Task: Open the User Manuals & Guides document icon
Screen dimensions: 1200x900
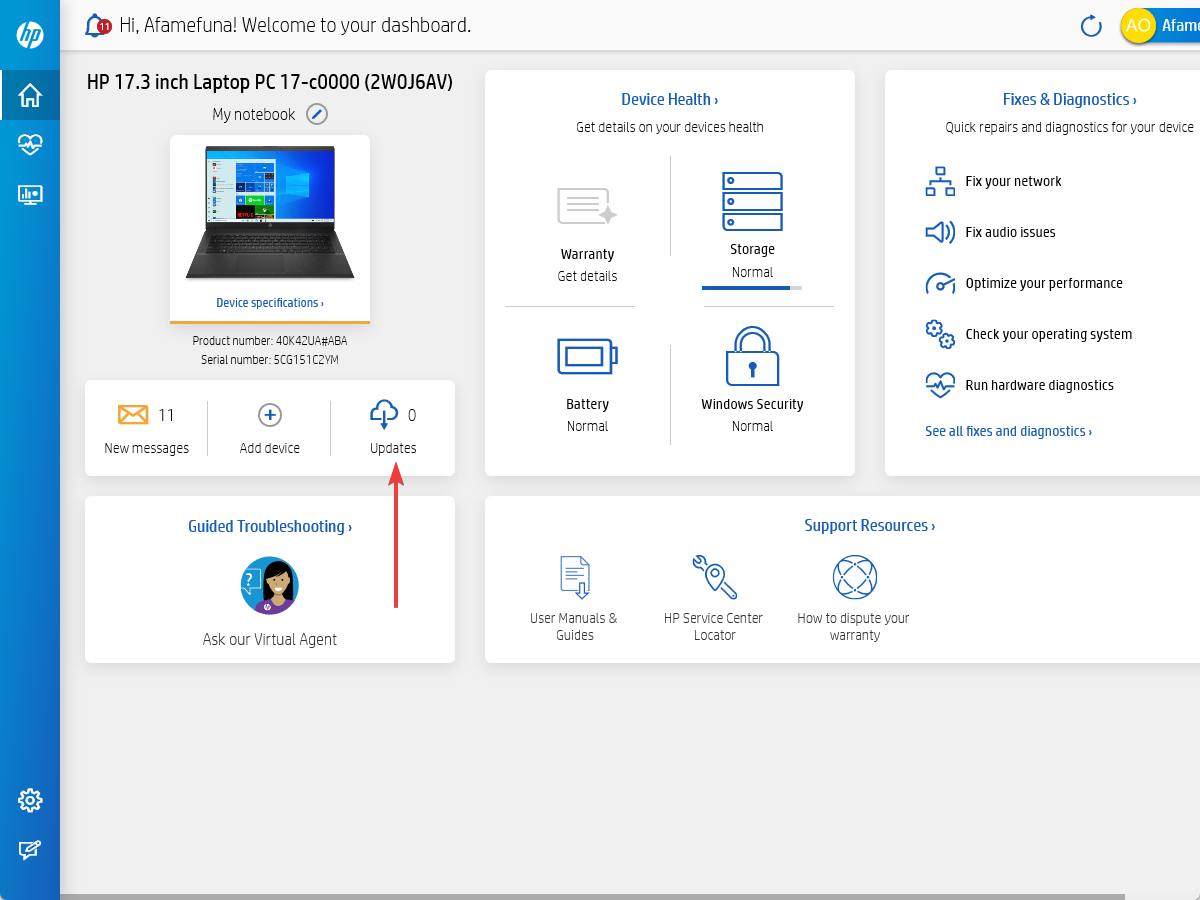Action: pyautogui.click(x=574, y=577)
